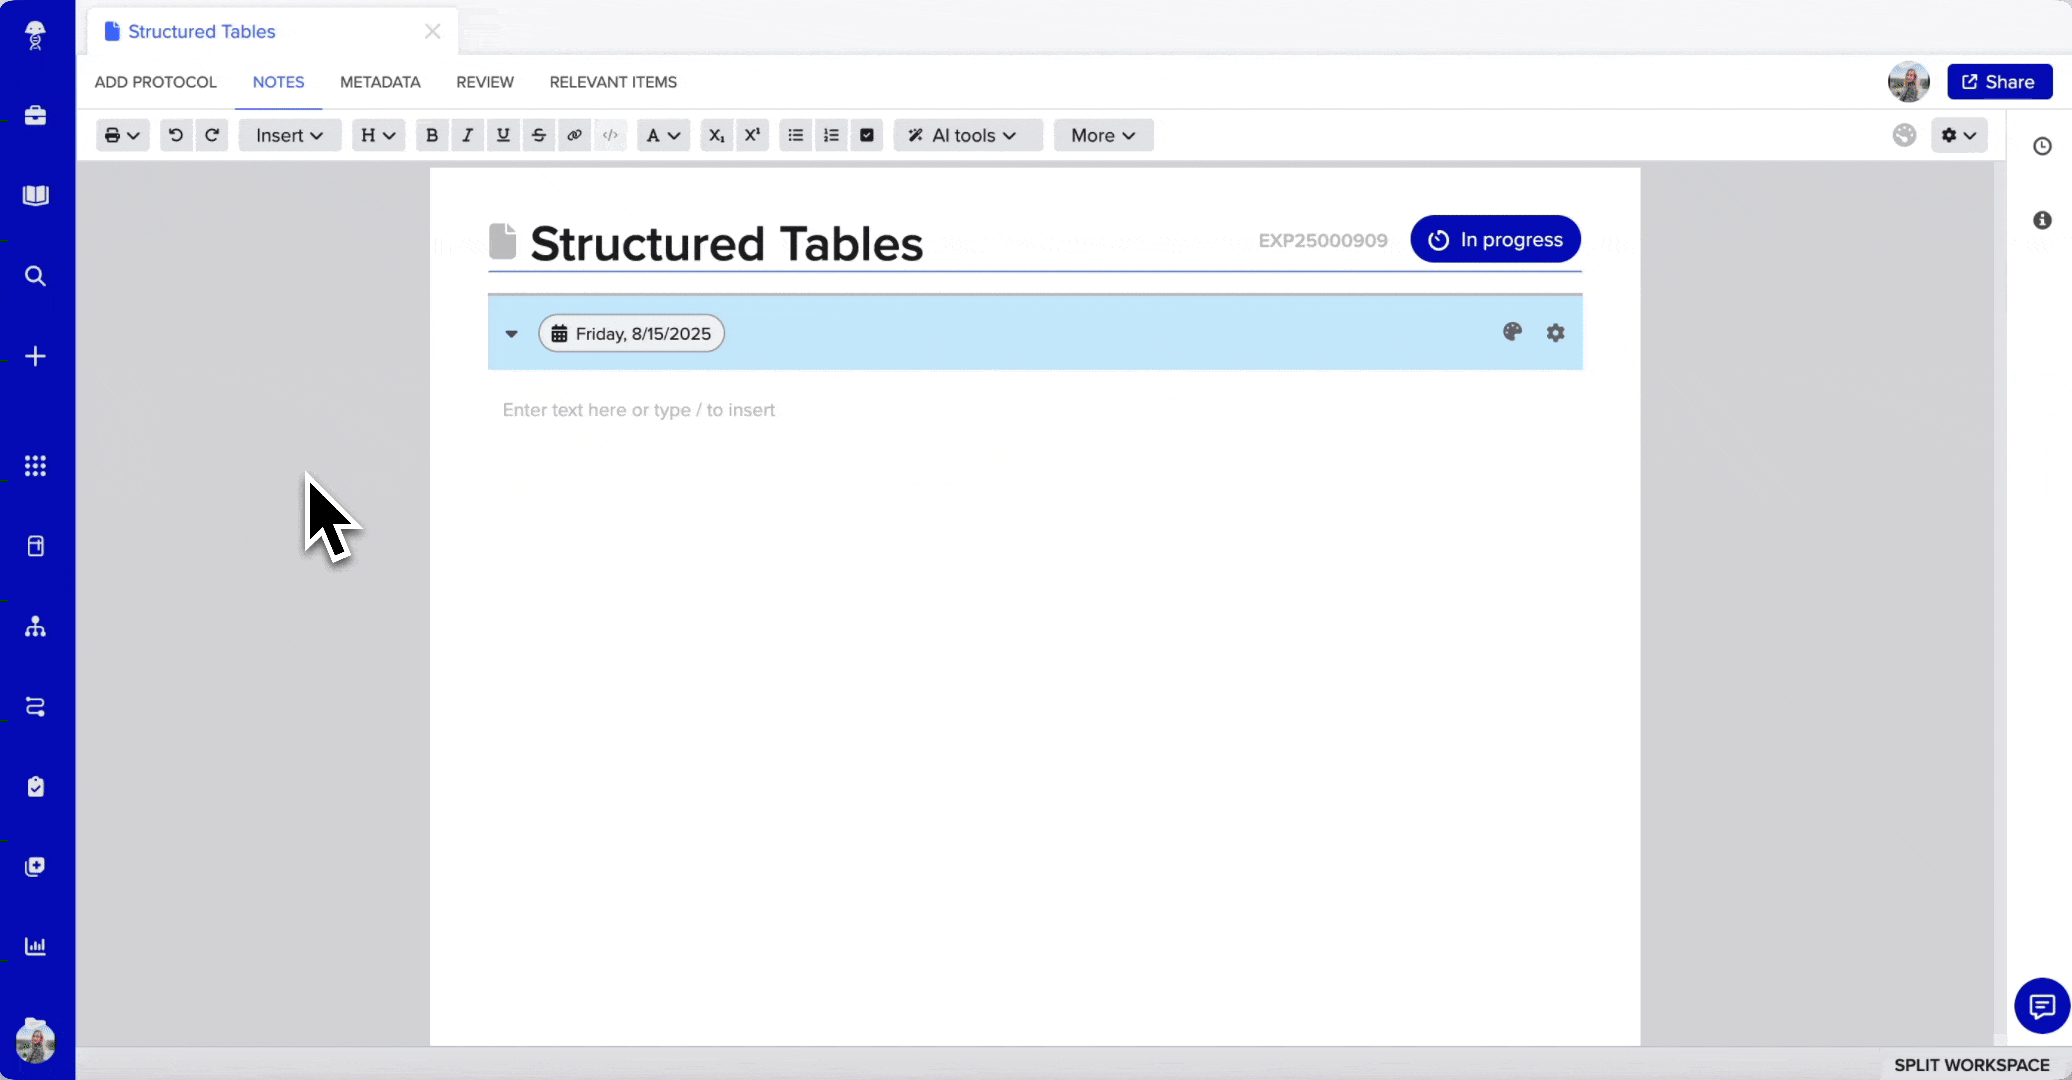
Task: Collapse the Friday 8/15/2025 entry
Action: (511, 333)
